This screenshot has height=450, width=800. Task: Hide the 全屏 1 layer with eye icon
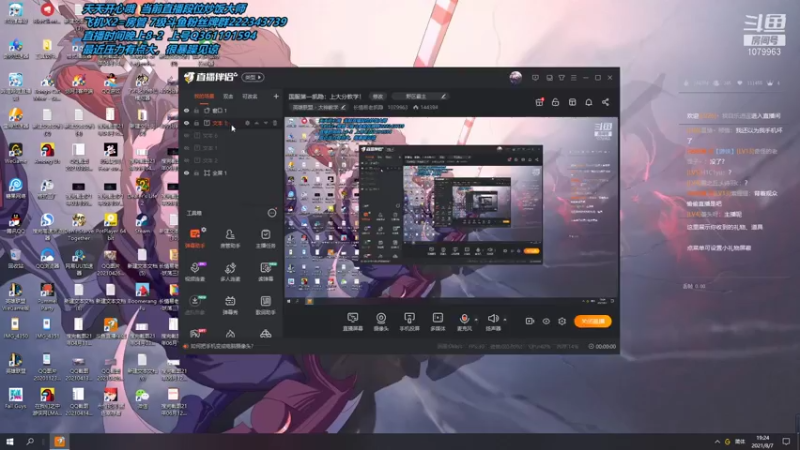coord(186,173)
